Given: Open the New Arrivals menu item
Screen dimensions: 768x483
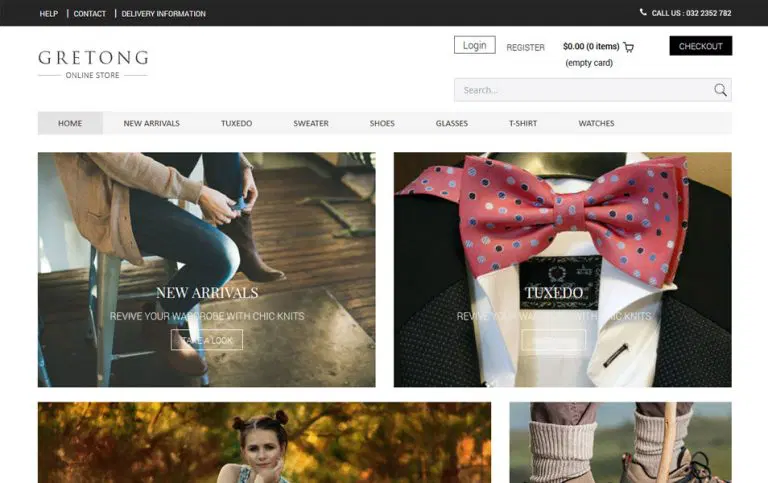Looking at the screenshot, I should (151, 123).
